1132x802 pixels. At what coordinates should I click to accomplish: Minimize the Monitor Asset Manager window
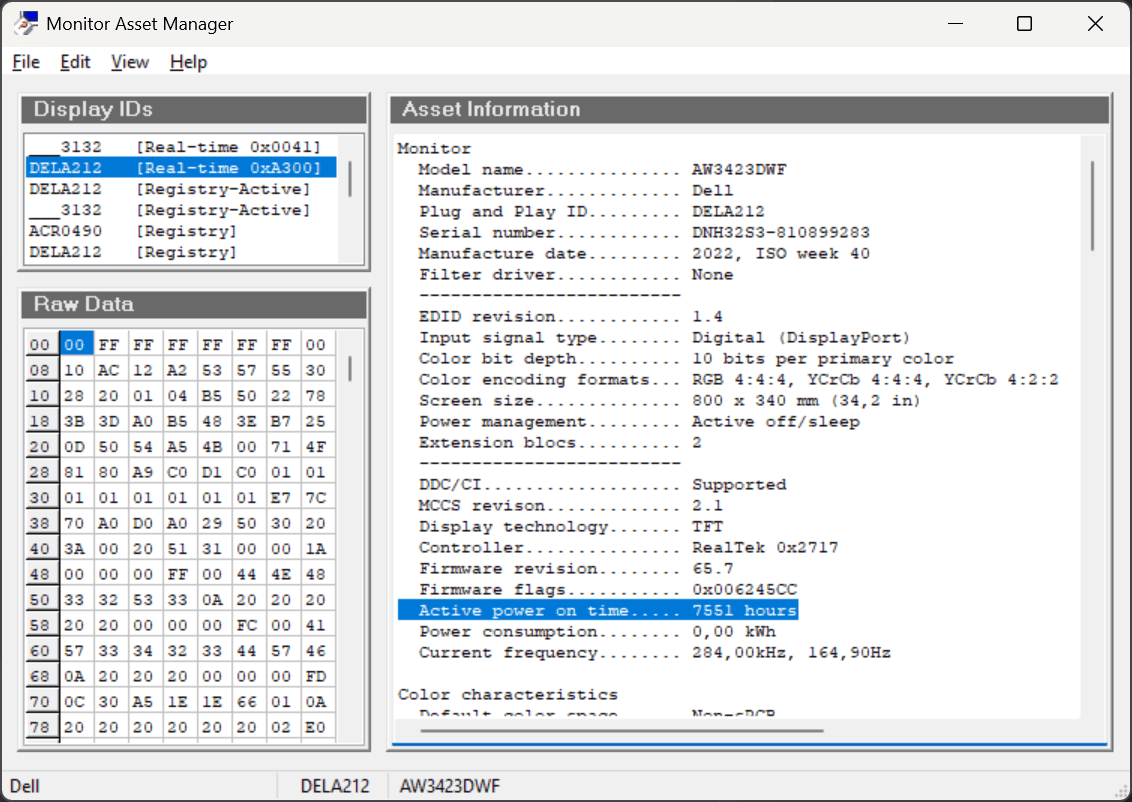pos(955,23)
